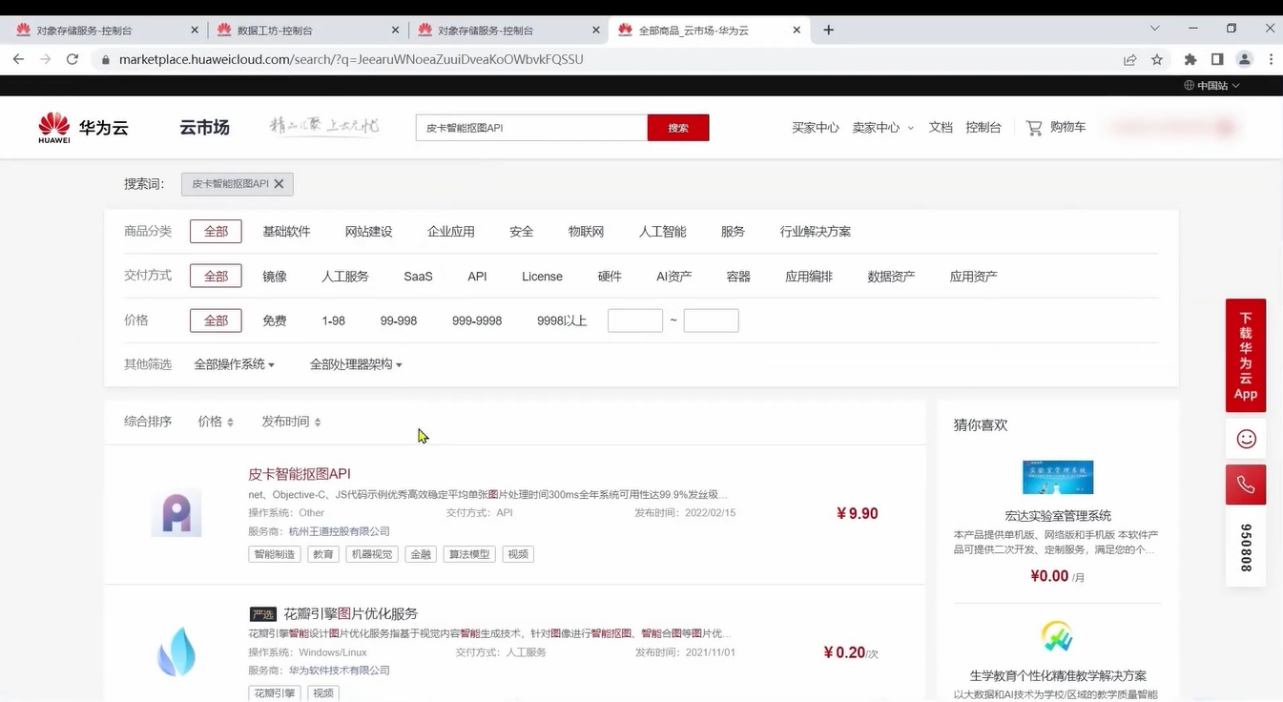Viewport: 1283px width, 702px height.
Task: Open 中国站 region selector
Action: click(x=1212, y=85)
